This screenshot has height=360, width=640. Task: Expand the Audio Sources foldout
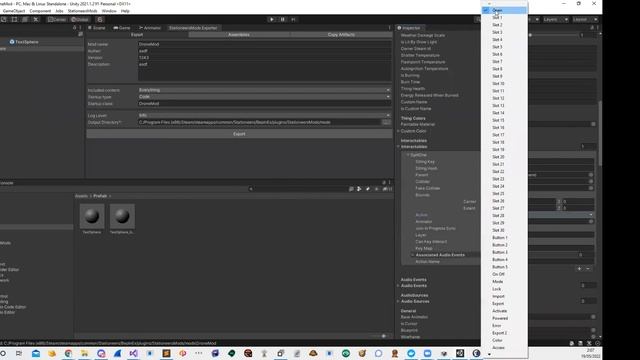398,301
